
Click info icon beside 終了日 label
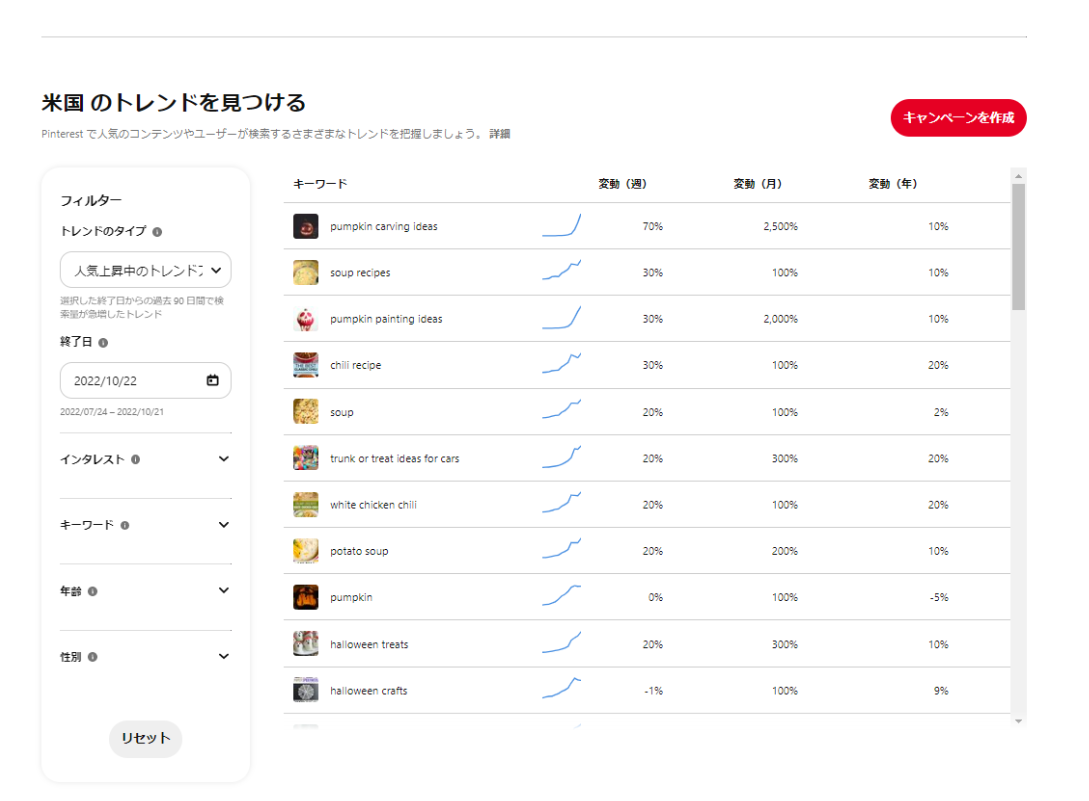(103, 342)
